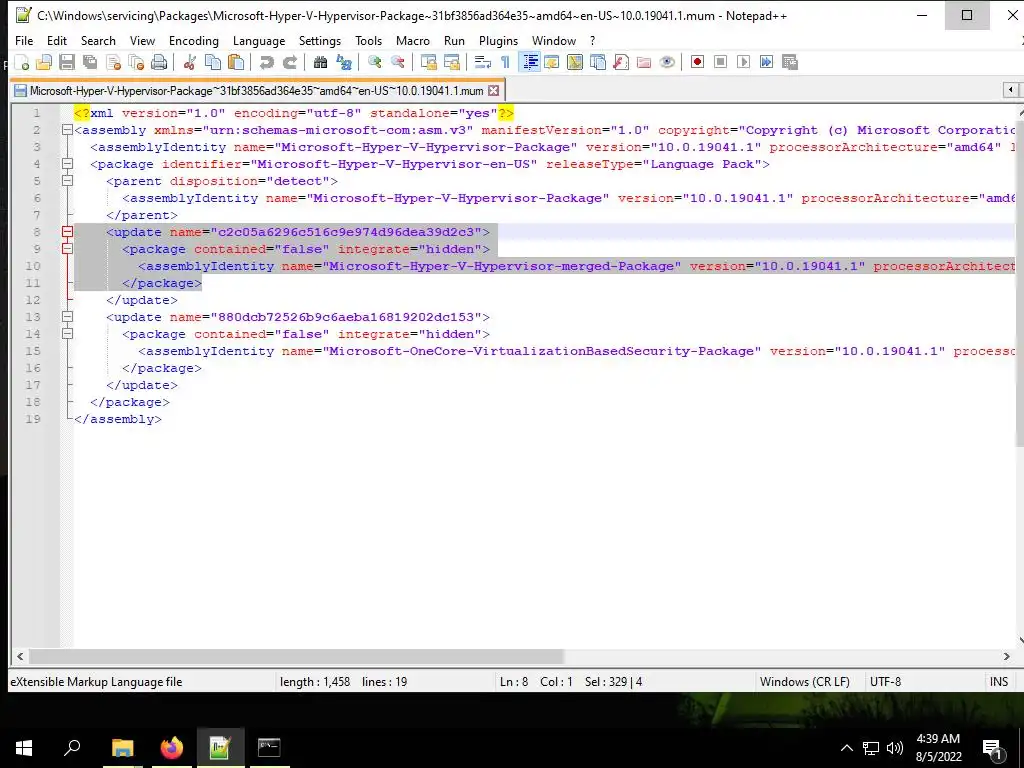Print the document using printer icon
The height and width of the screenshot is (768, 1024).
coord(159,62)
